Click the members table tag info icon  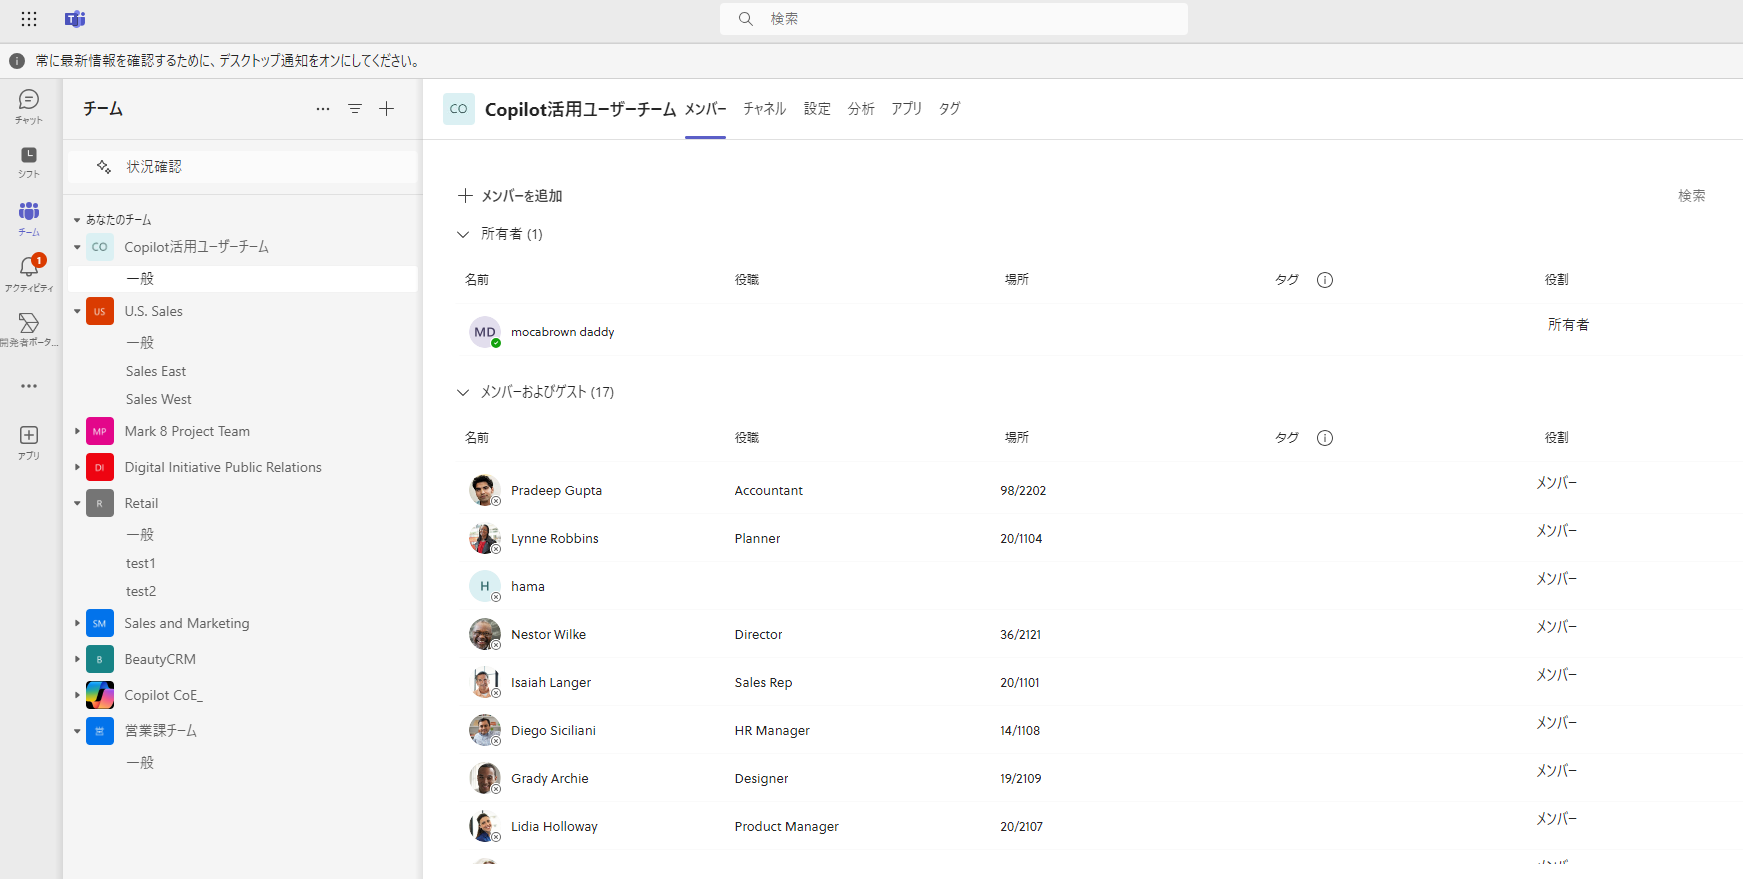click(1325, 438)
